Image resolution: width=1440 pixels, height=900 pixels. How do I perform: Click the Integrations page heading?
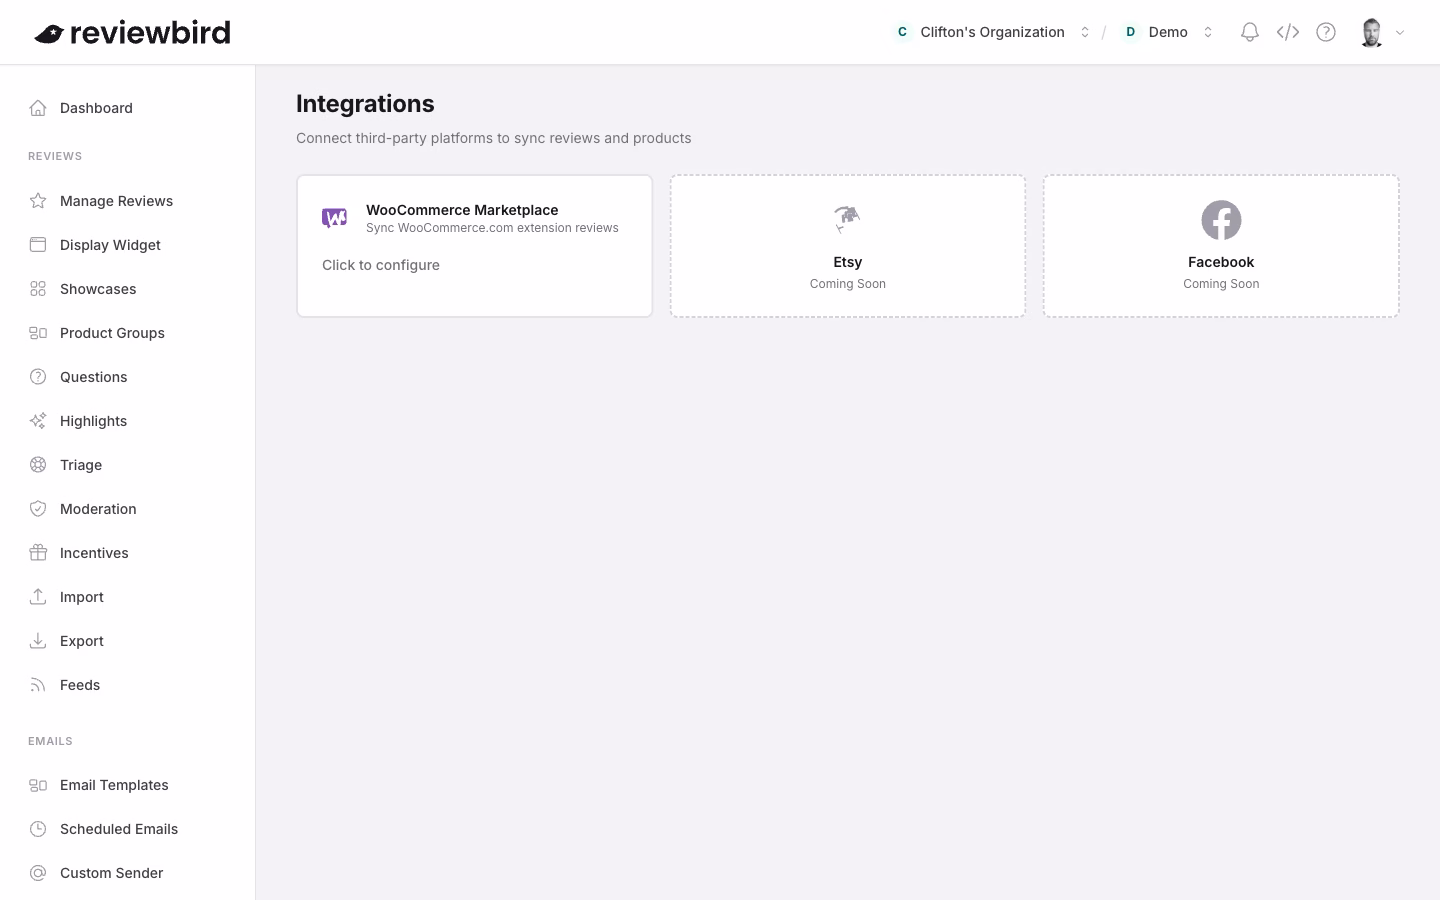(365, 104)
